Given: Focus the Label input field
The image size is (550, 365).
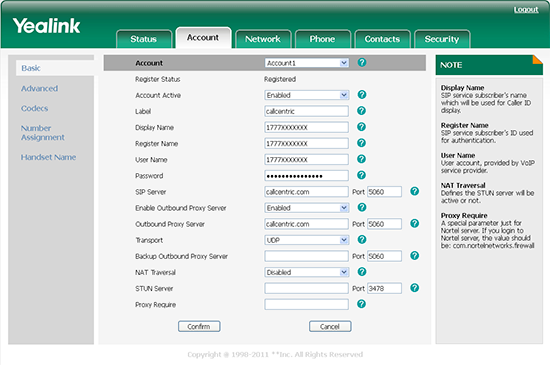Looking at the screenshot, I should (x=306, y=111).
